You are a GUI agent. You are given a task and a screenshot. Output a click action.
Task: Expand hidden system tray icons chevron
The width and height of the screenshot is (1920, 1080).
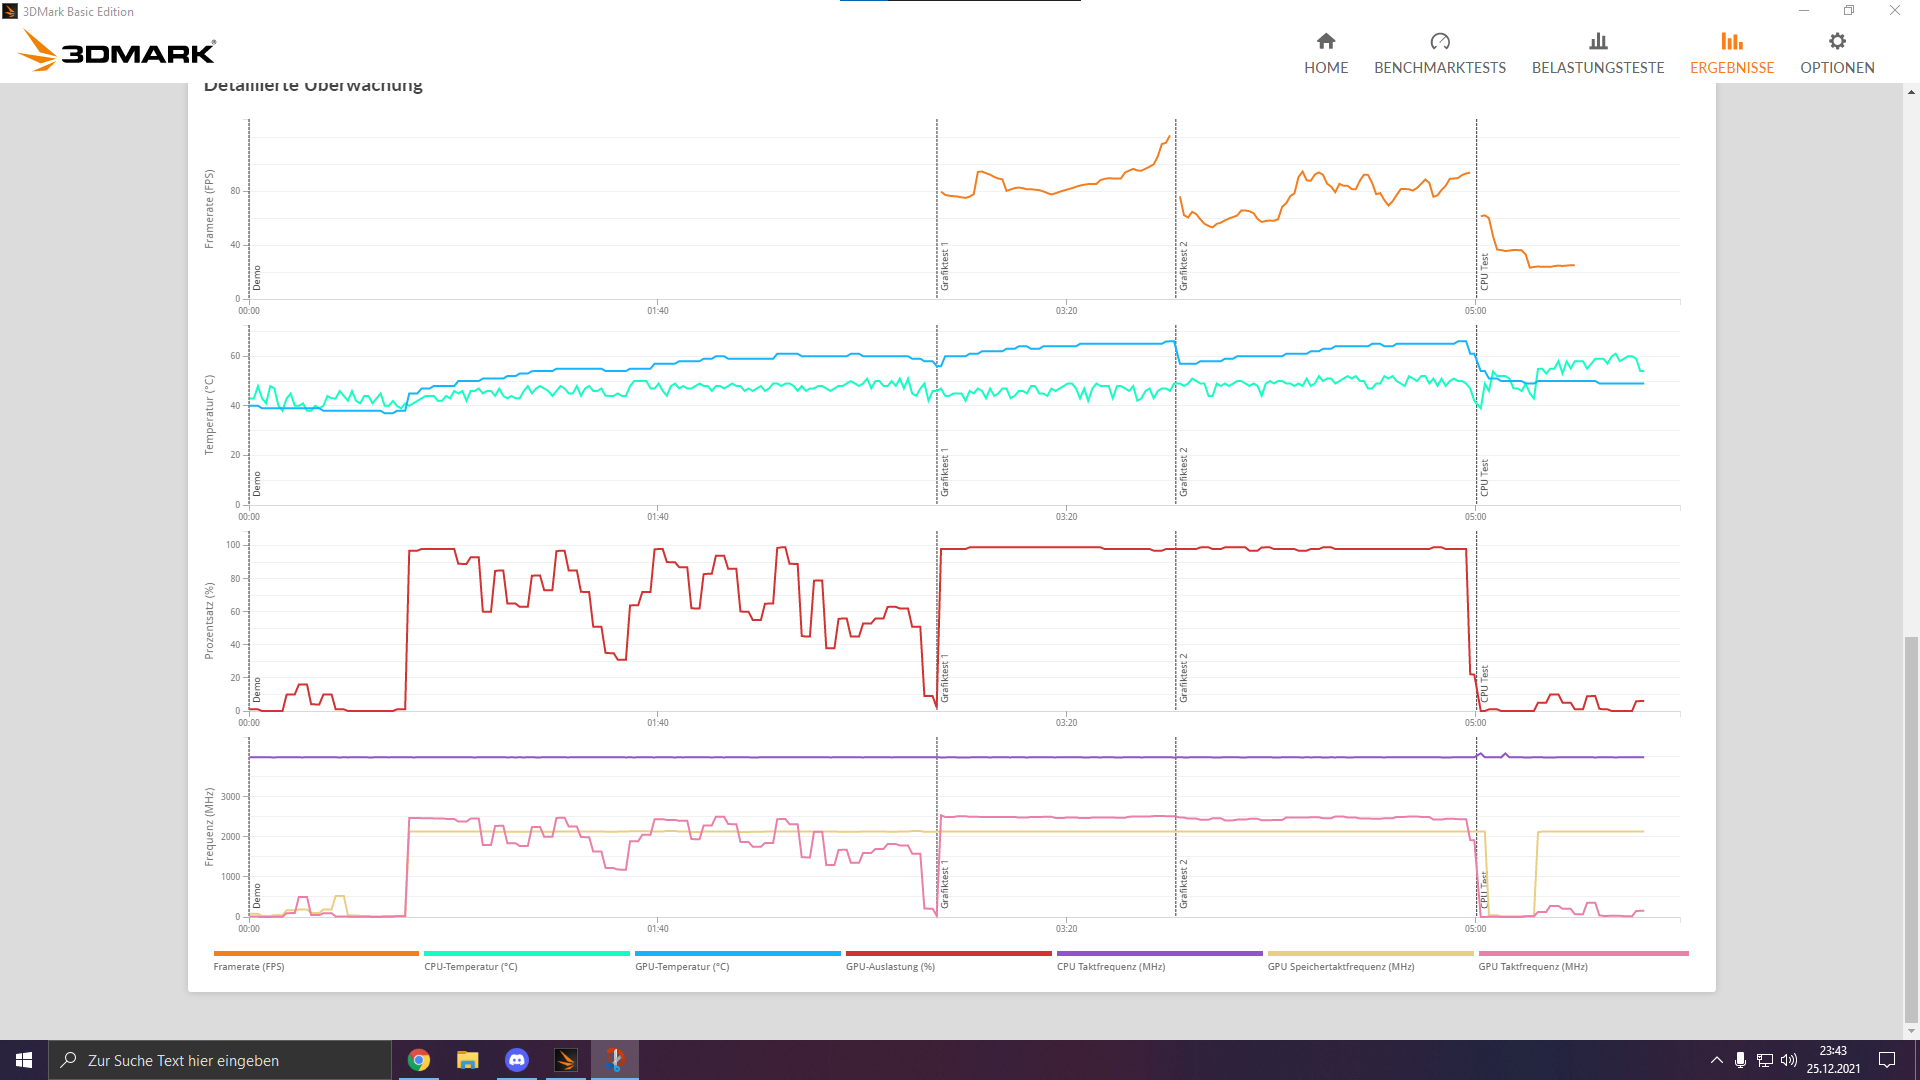point(1717,1060)
